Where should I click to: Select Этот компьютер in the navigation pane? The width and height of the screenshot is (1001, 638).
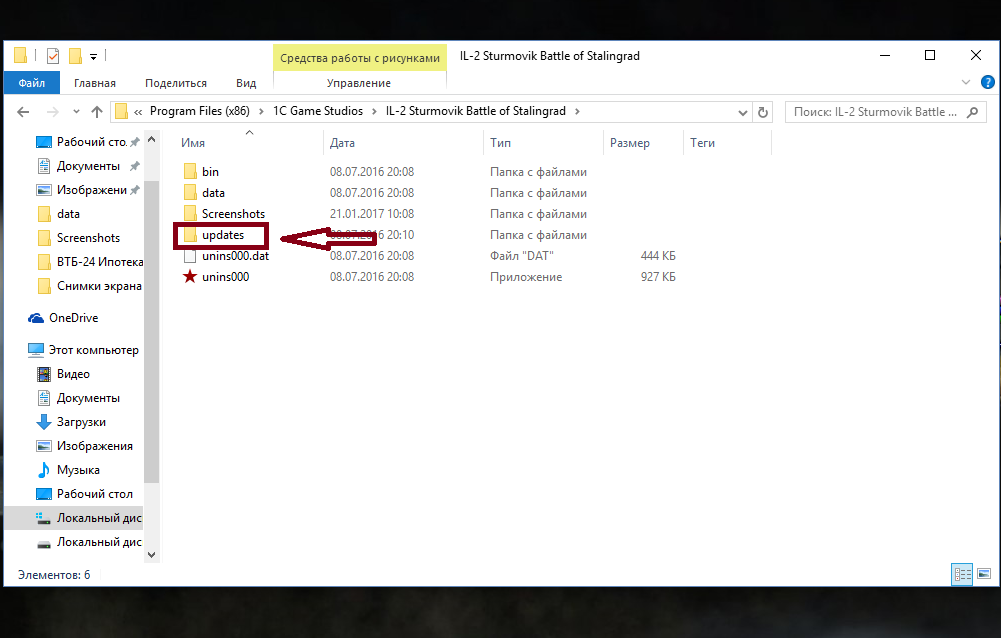tap(93, 350)
